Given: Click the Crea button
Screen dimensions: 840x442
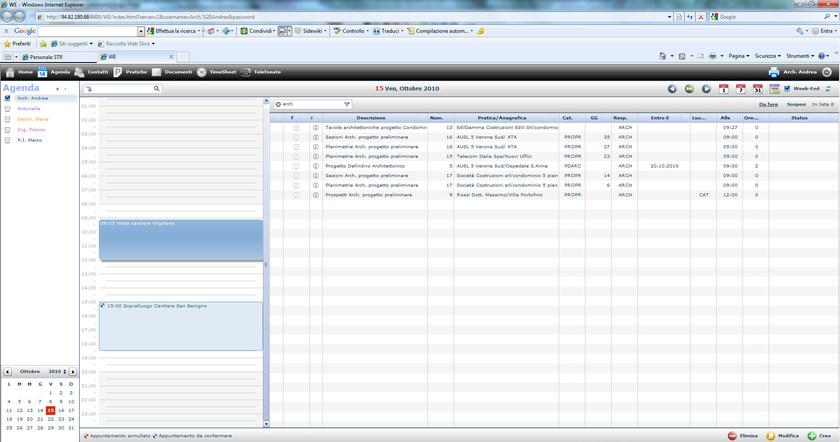Looking at the screenshot, I should [x=818, y=436].
